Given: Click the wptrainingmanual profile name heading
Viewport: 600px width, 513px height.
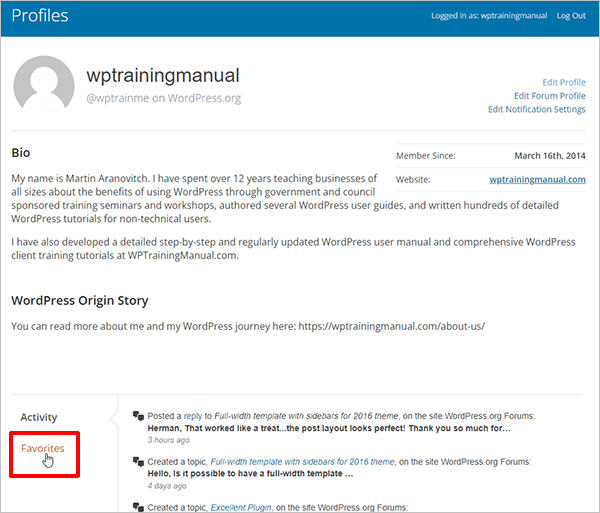Looking at the screenshot, I should [x=163, y=76].
